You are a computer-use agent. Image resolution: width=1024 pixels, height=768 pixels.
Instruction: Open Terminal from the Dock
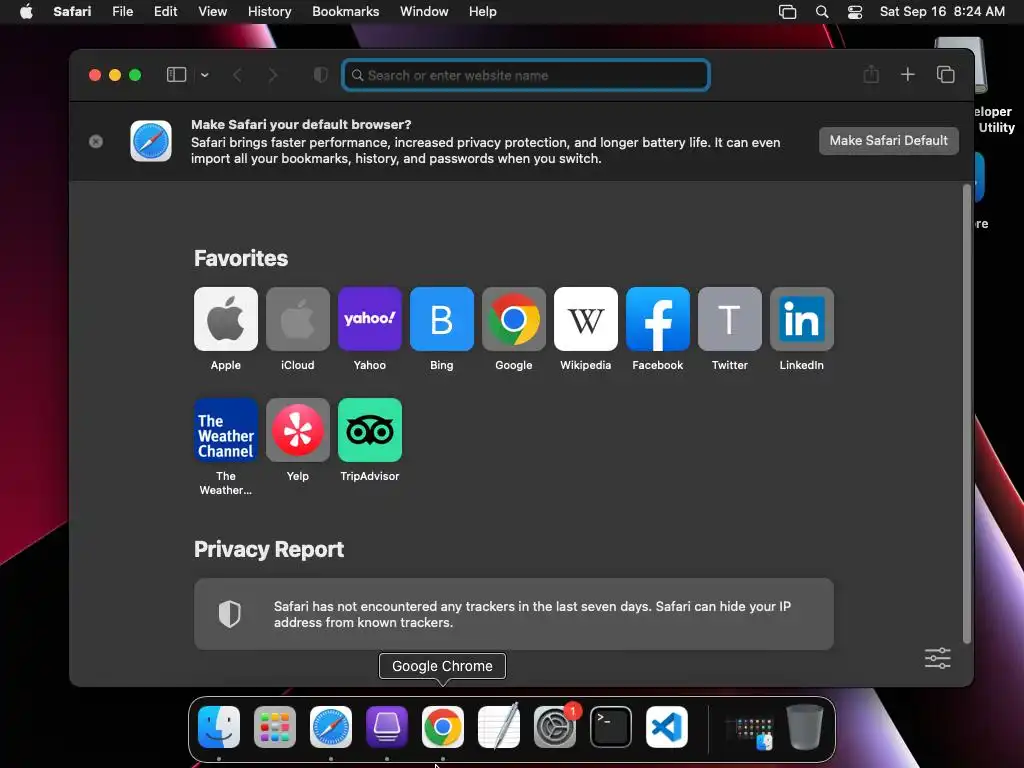point(611,726)
